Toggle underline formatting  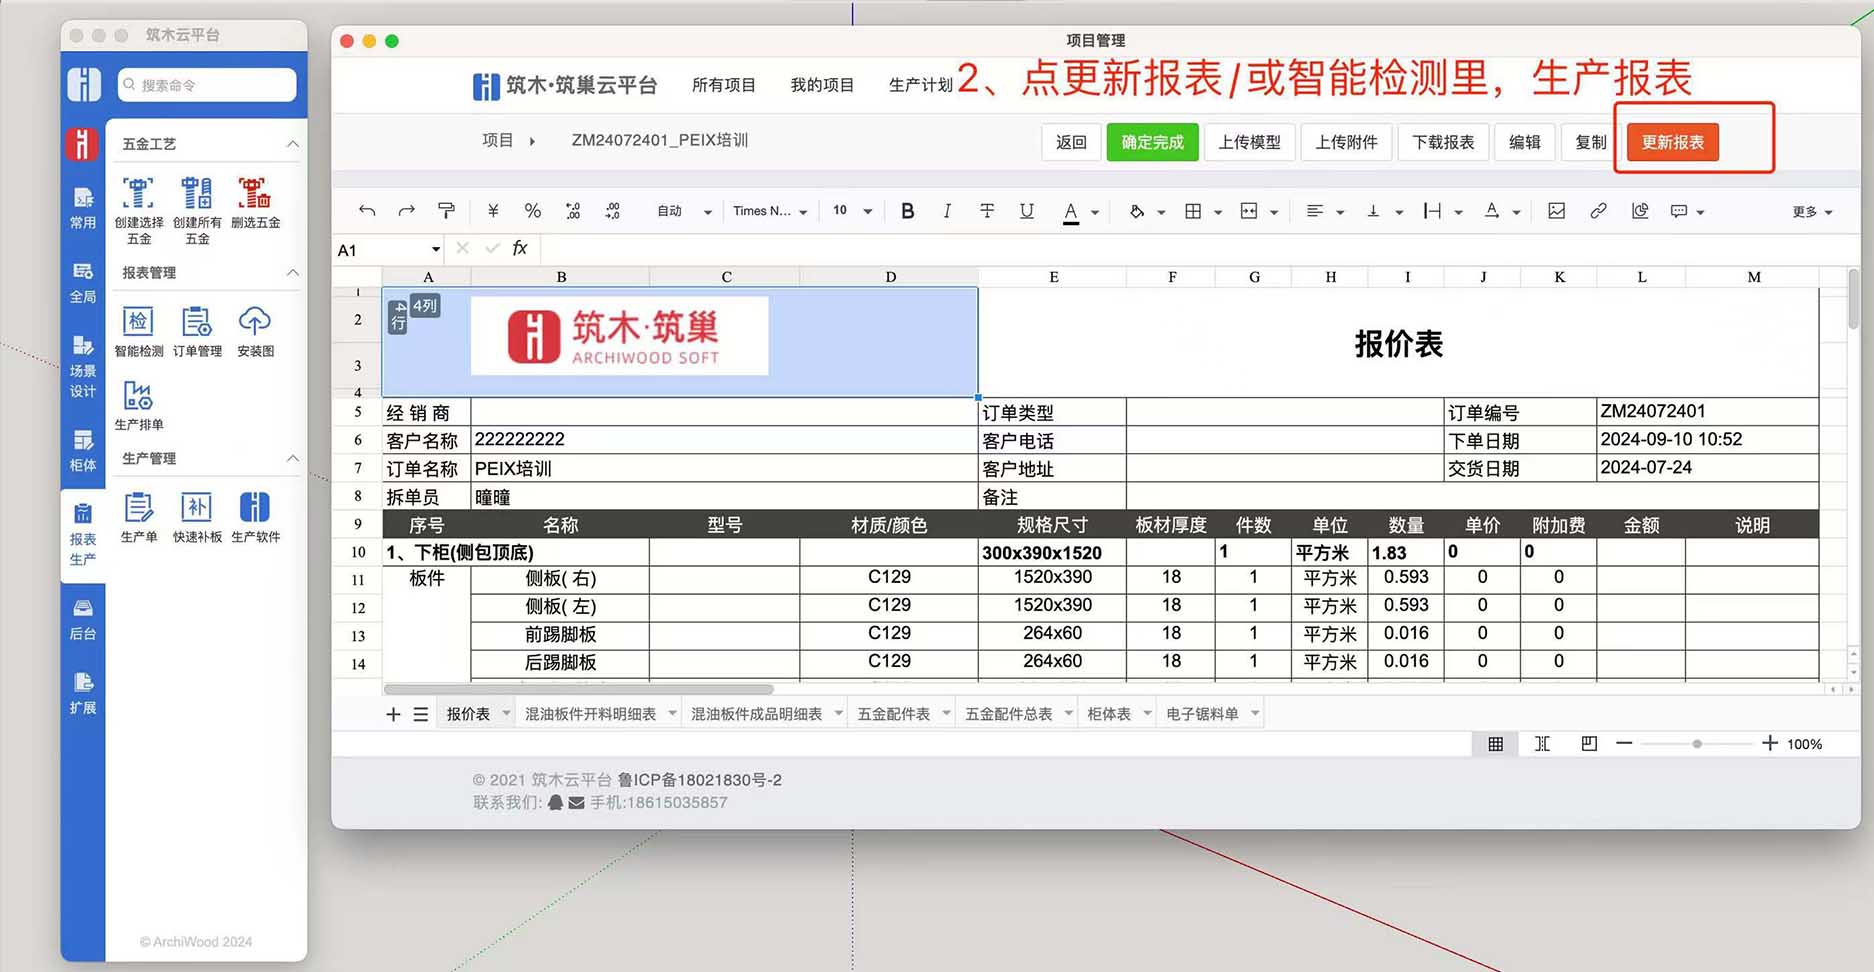pos(1026,211)
